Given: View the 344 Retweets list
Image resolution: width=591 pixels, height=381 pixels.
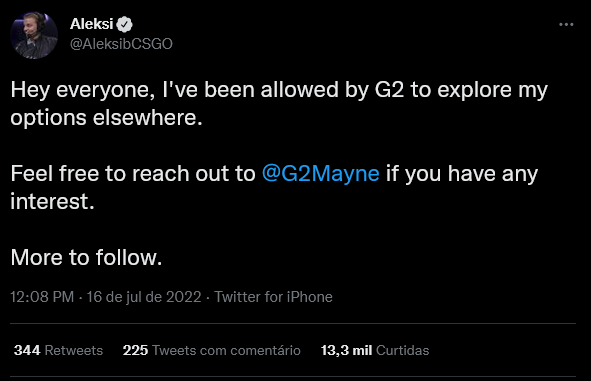Looking at the screenshot, I should click(58, 350).
